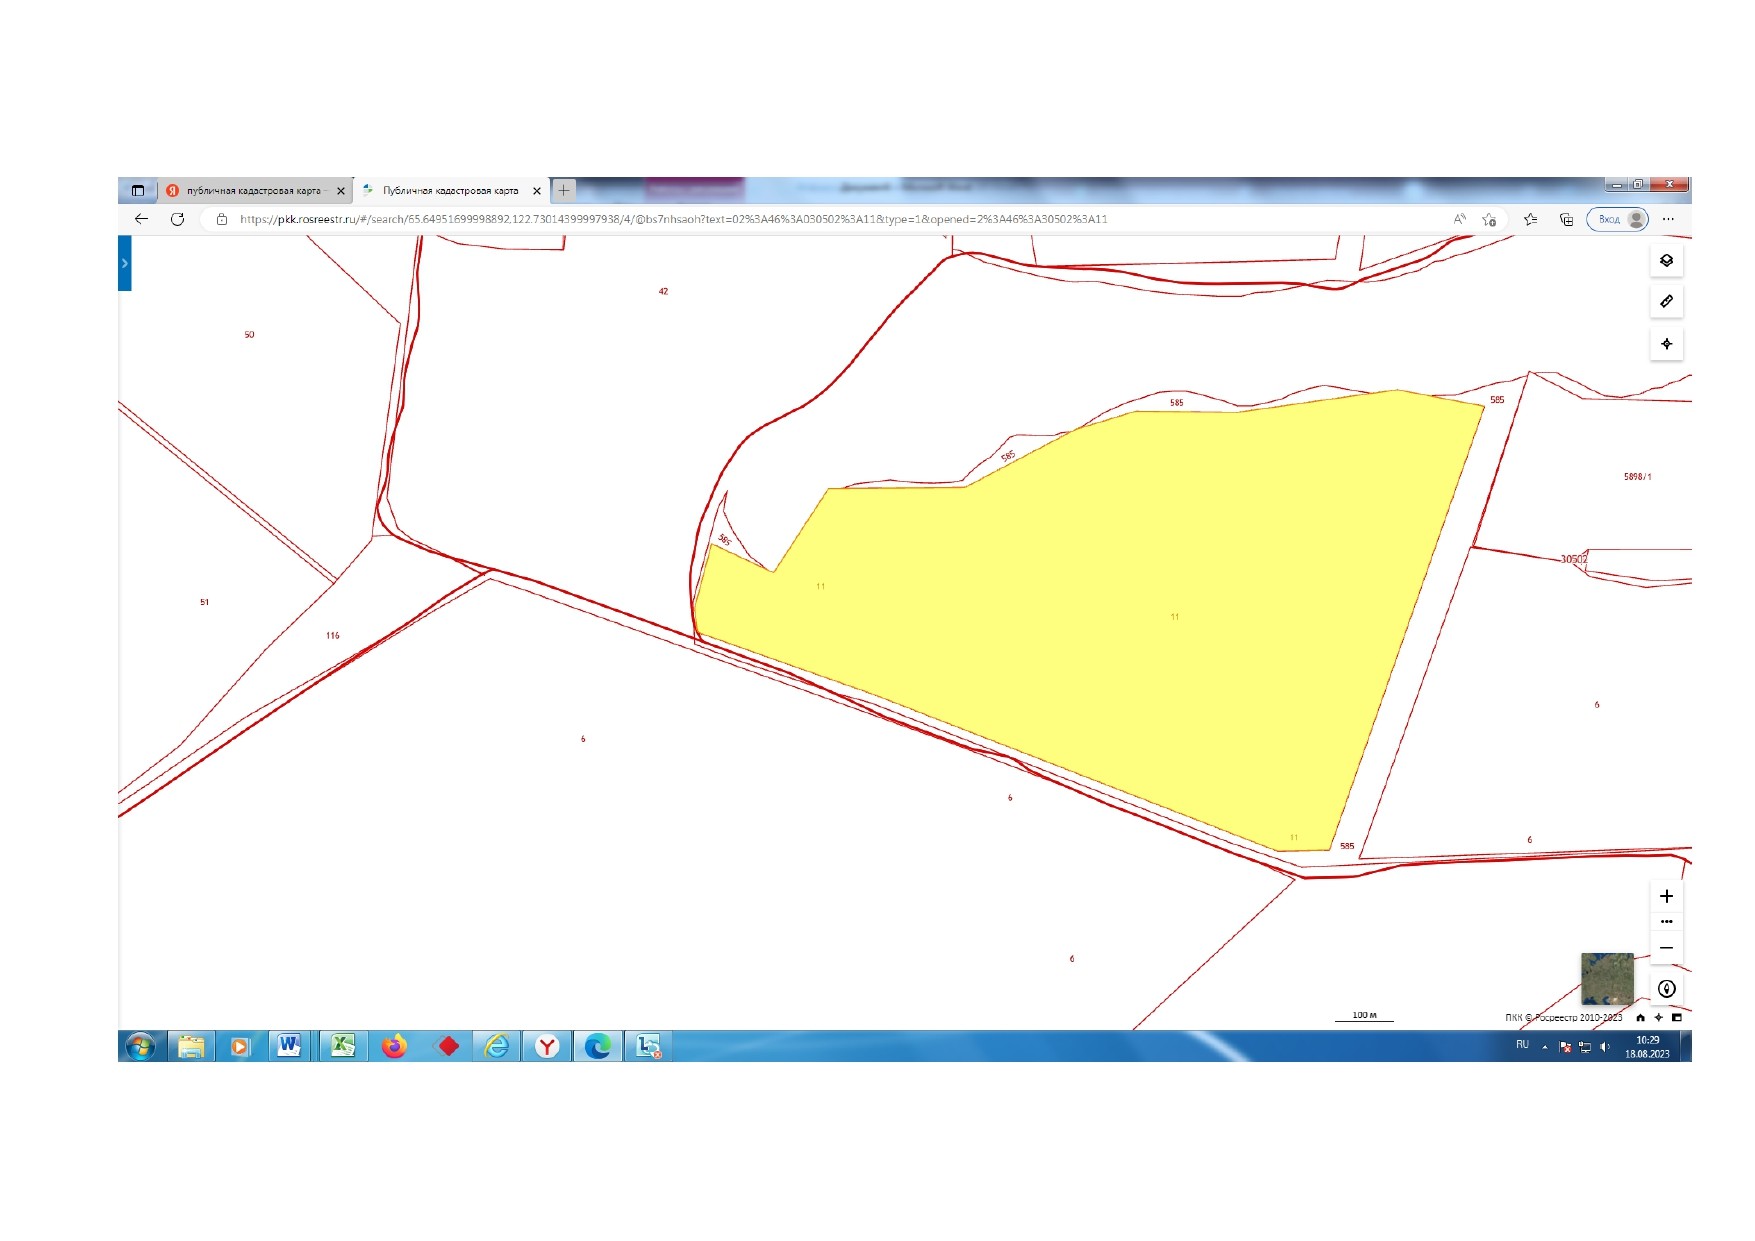Expand the blue left sidebar panel
1755x1241 pixels.
[x=125, y=264]
